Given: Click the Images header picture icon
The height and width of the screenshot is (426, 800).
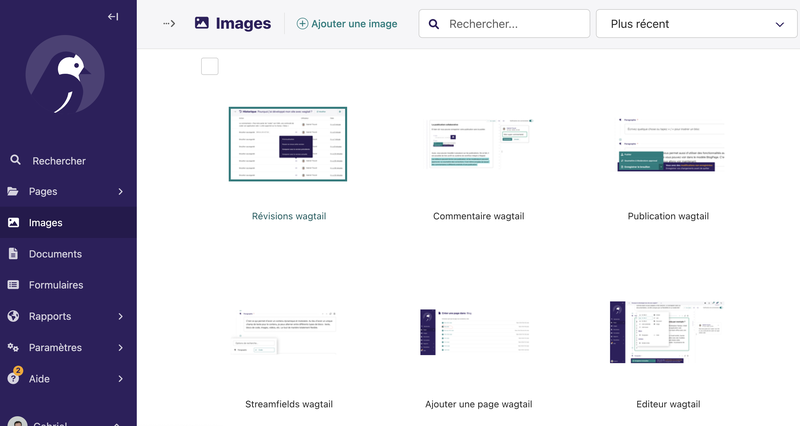Looking at the screenshot, I should click(x=202, y=23).
